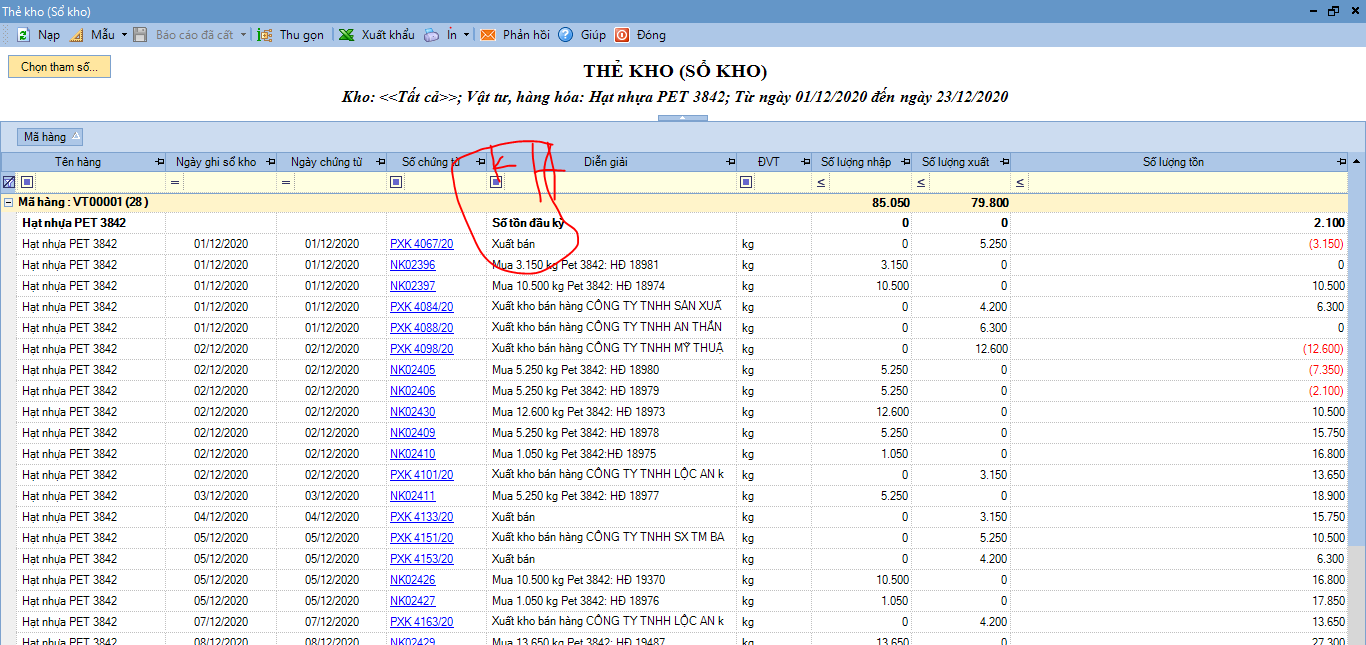1366x645 pixels.
Task: Open voucher link PXK 4067/20
Action: [421, 244]
